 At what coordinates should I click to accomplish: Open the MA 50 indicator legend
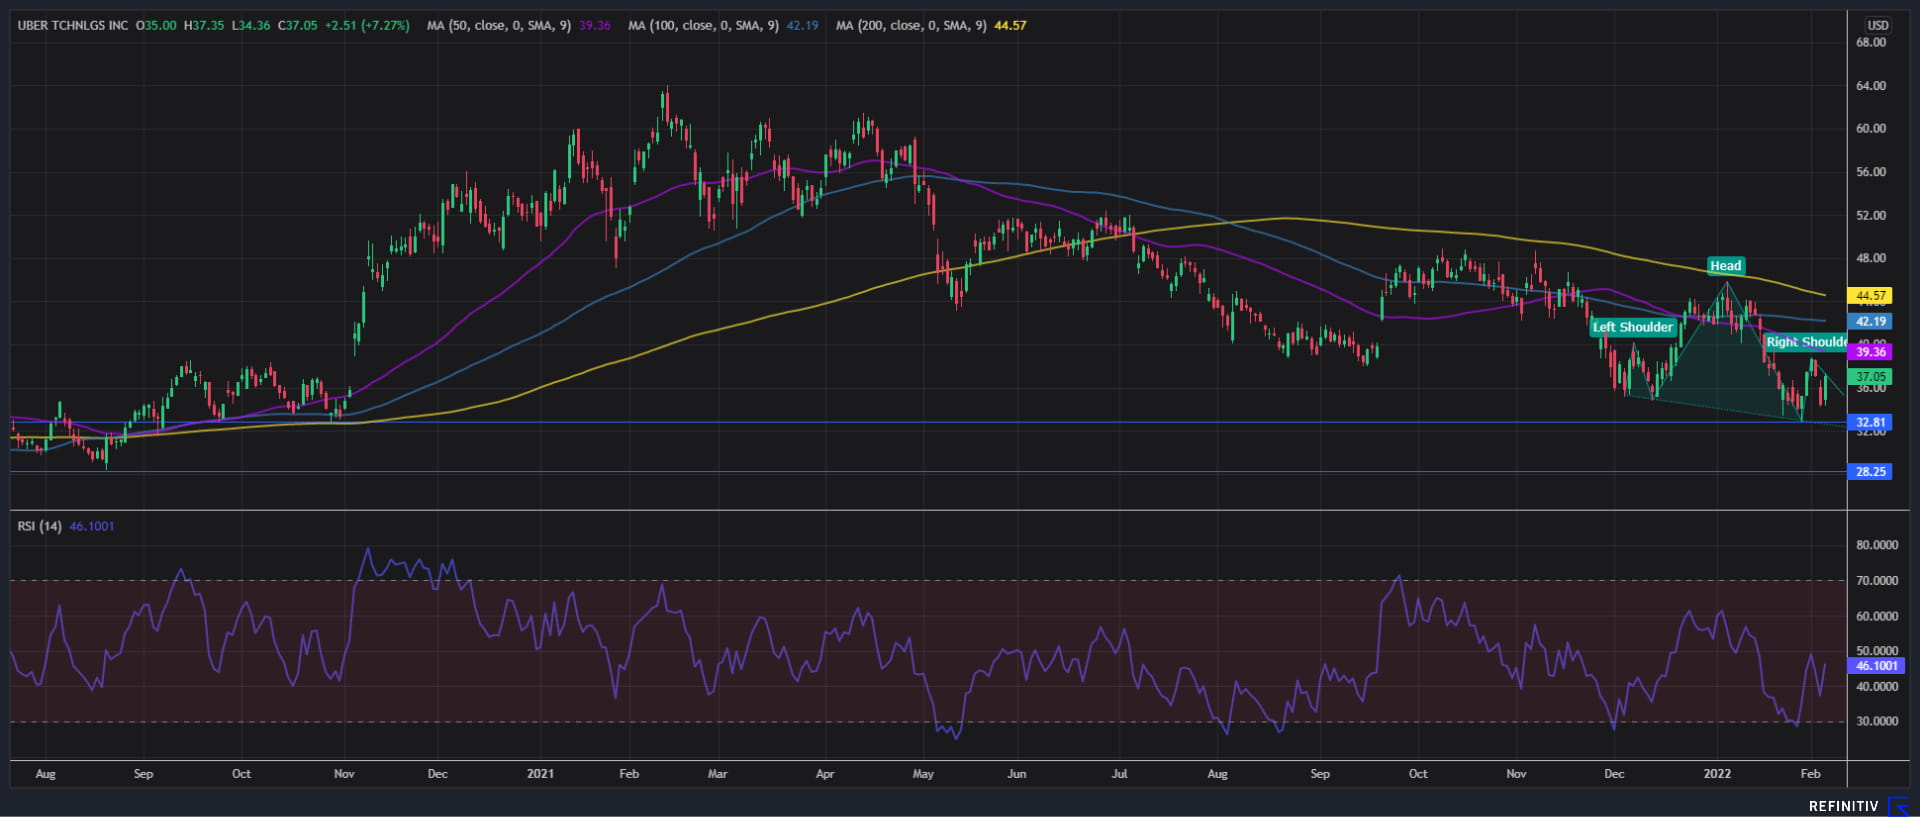tap(498, 25)
